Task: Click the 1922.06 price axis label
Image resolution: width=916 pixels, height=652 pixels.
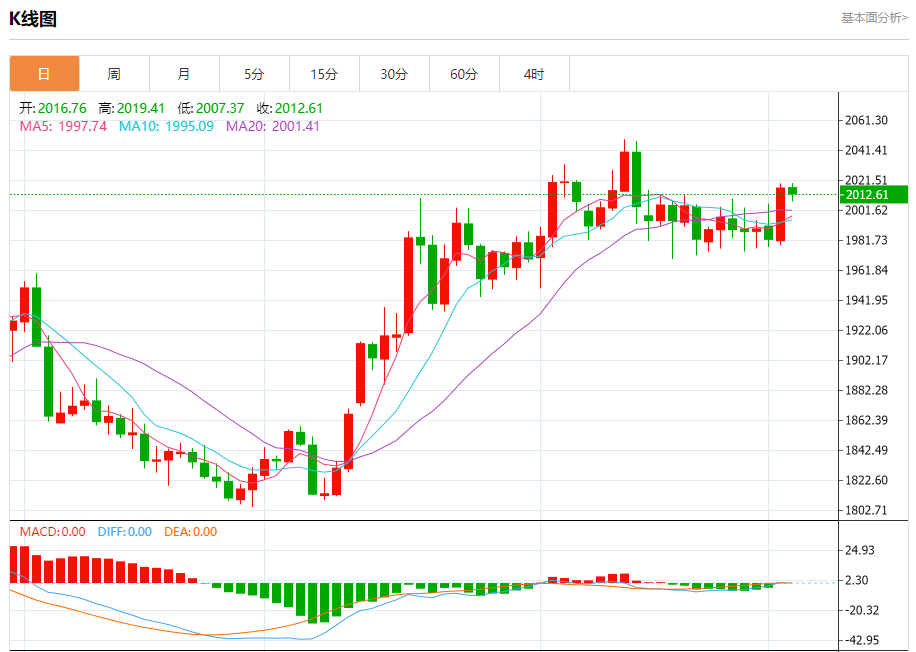Action: (x=866, y=330)
